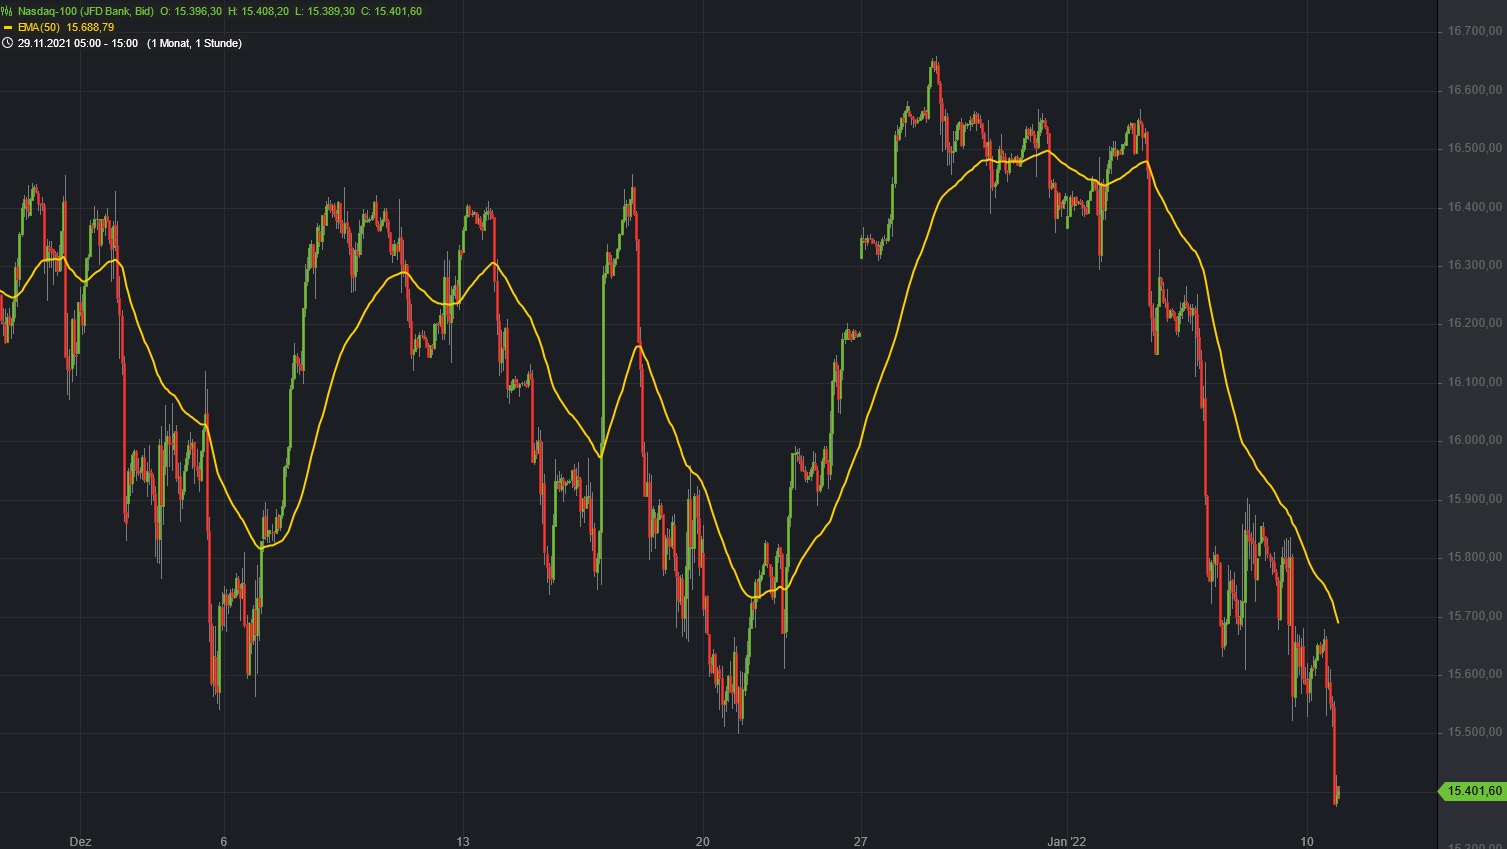Click the candlestick chart icon beside Nasdaq-100
1507x849 pixels.
pyautogui.click(x=7, y=11)
